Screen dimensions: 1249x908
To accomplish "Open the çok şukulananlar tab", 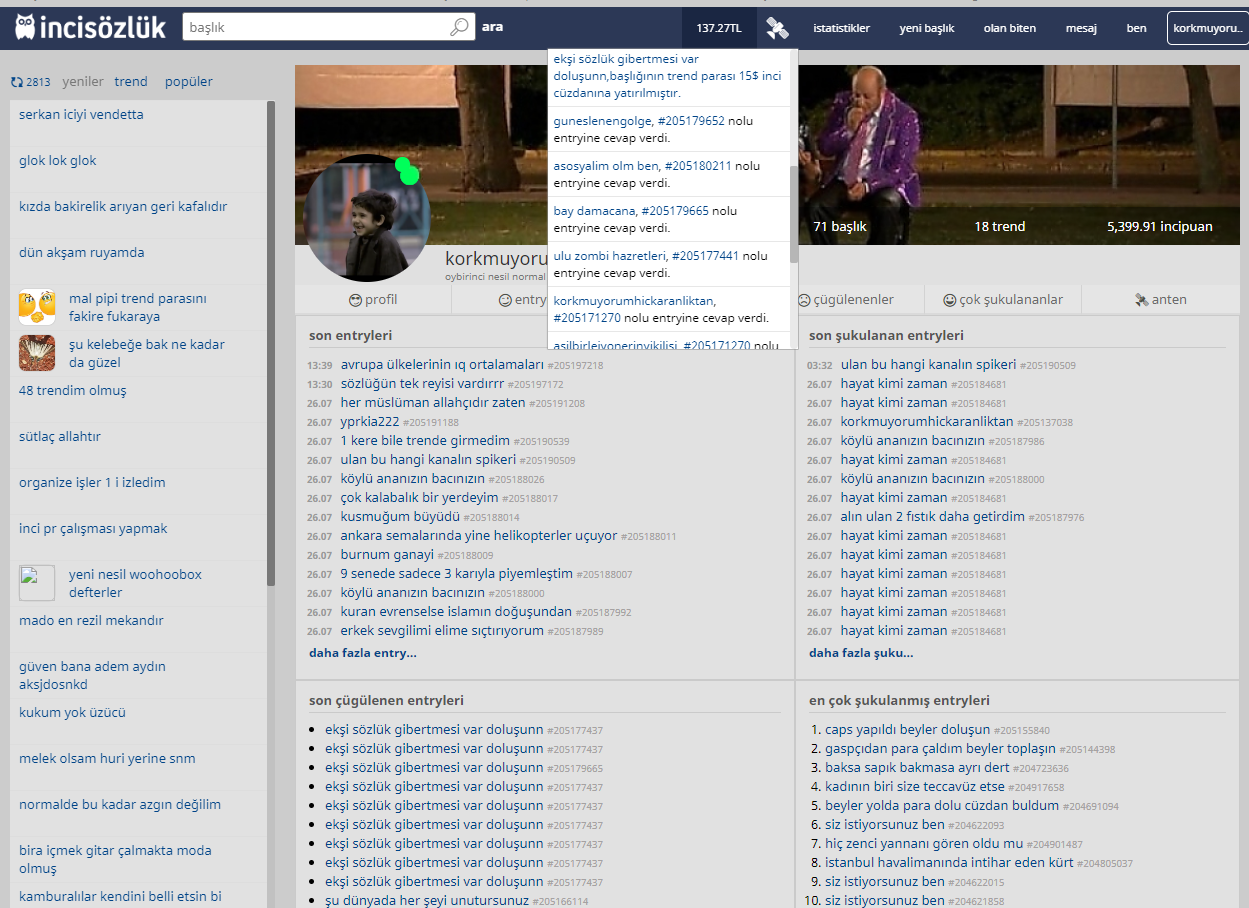I will (1003, 299).
